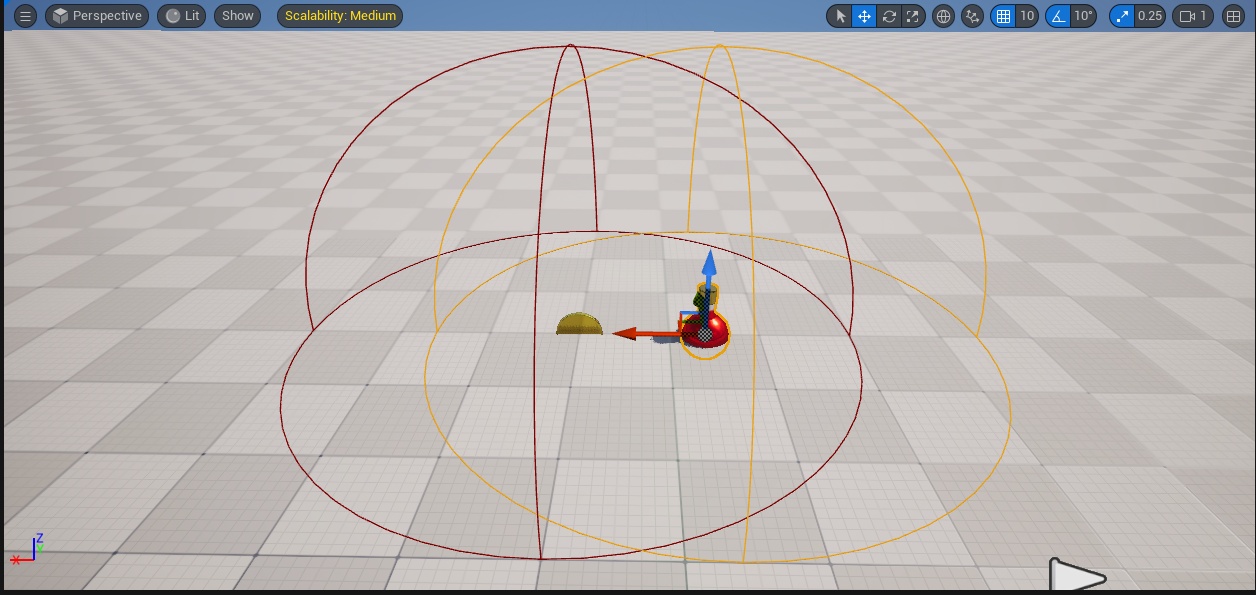Open the Lit view mode dropdown

[x=181, y=16]
